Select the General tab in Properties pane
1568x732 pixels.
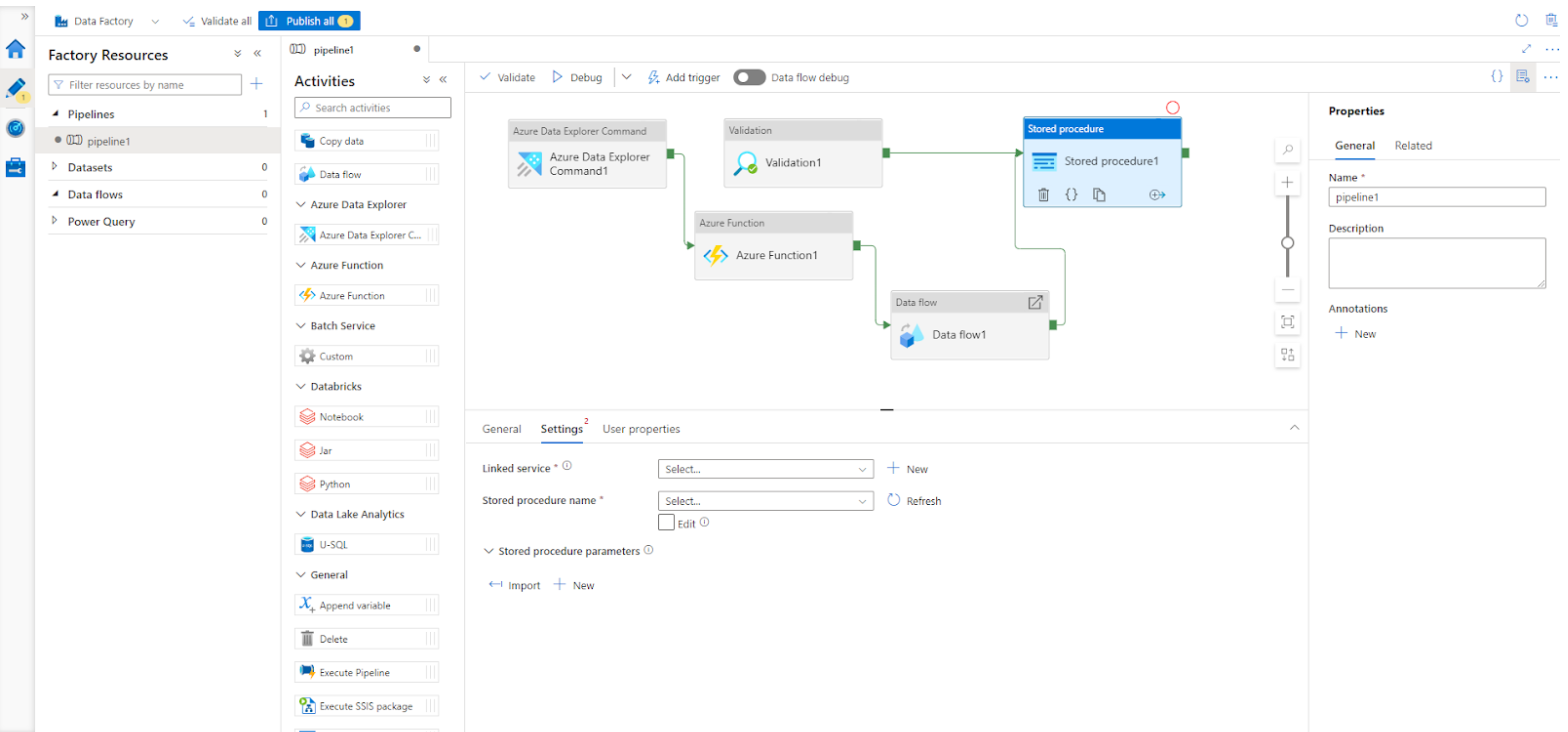point(1355,145)
